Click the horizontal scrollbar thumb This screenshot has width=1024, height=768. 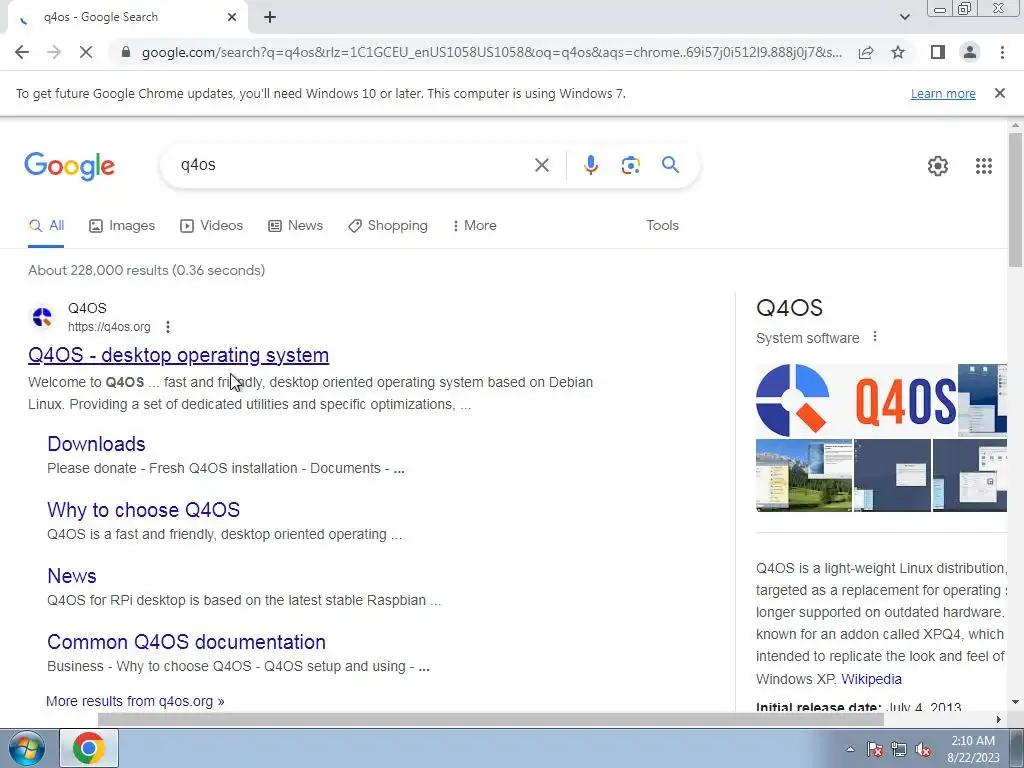click(490, 719)
